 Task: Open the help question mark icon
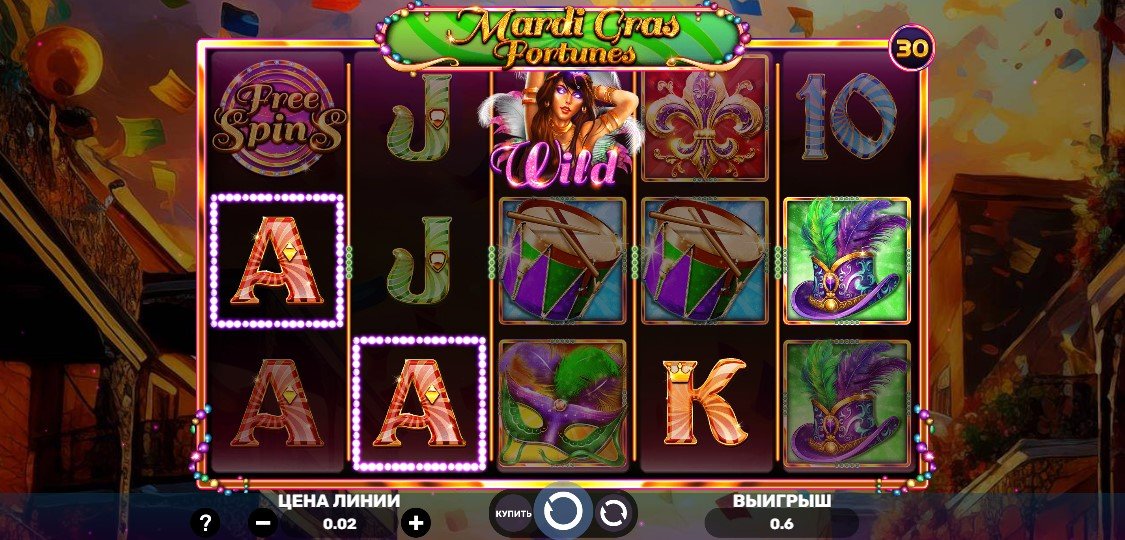tap(206, 522)
